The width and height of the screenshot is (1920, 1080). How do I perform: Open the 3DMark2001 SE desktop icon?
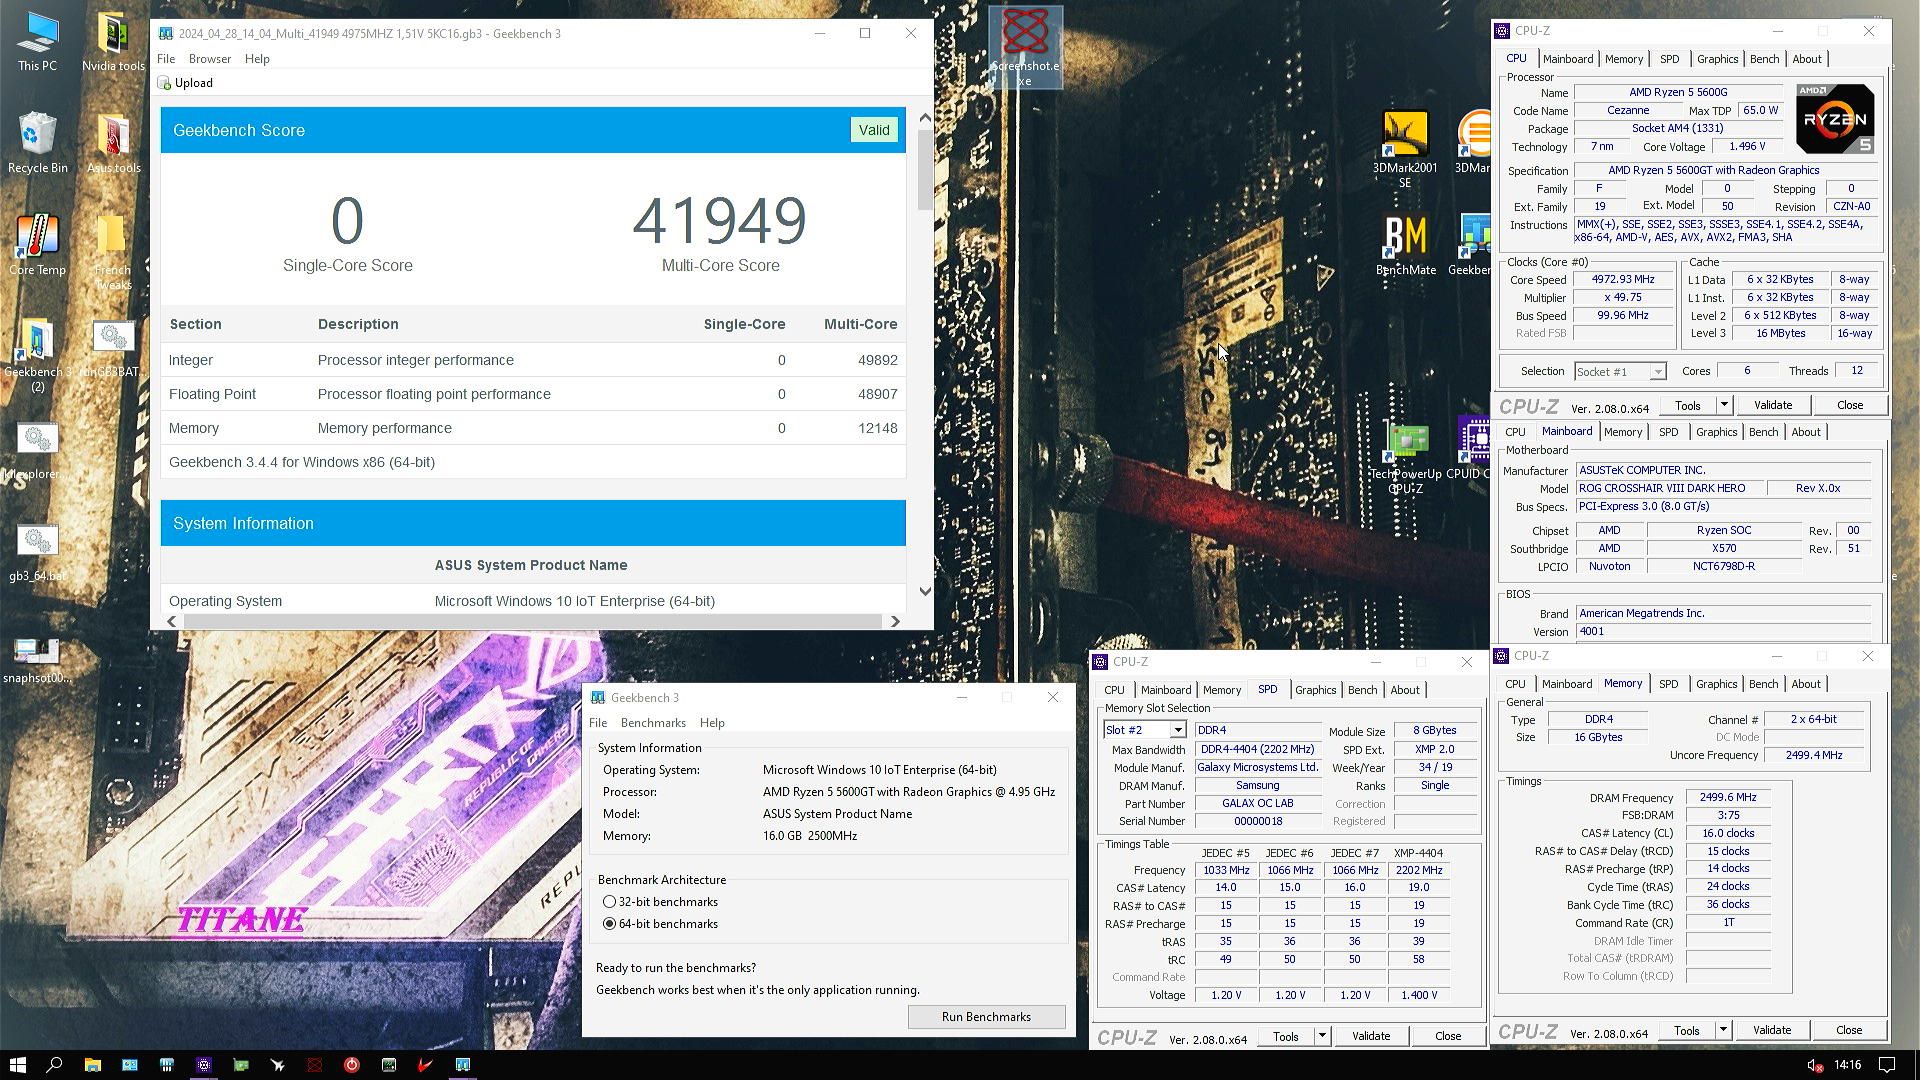[1405, 148]
